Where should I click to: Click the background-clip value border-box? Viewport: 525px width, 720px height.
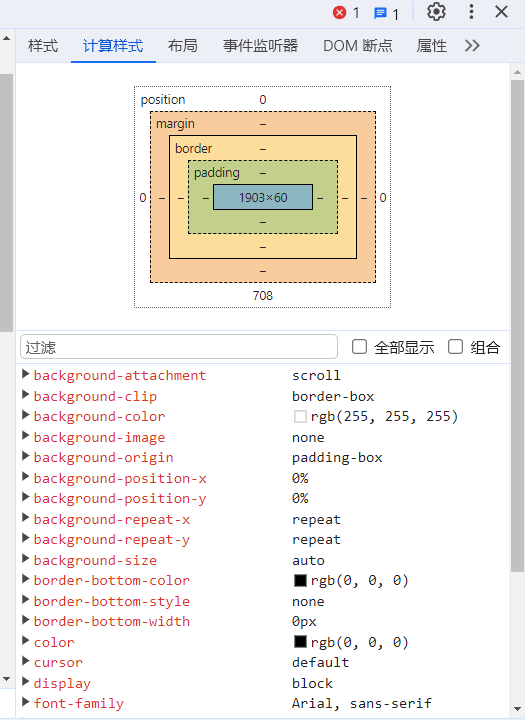(333, 396)
